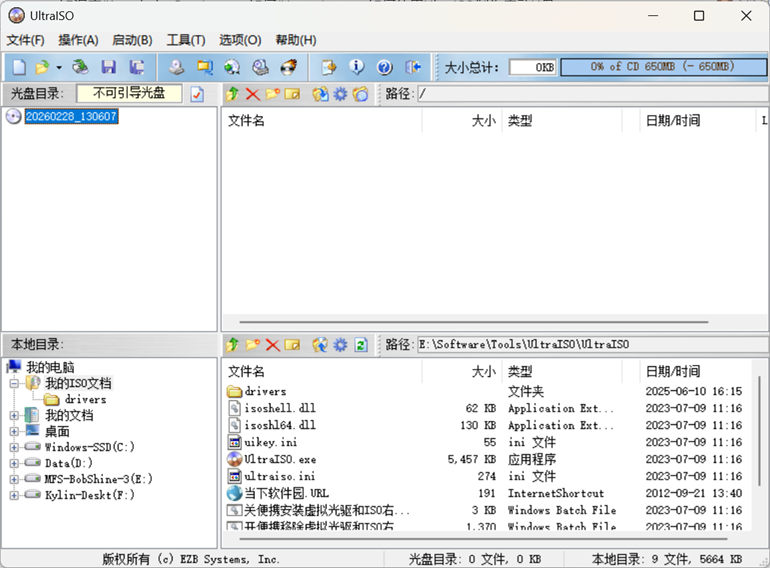Open the Info bubble icon

pos(357,67)
